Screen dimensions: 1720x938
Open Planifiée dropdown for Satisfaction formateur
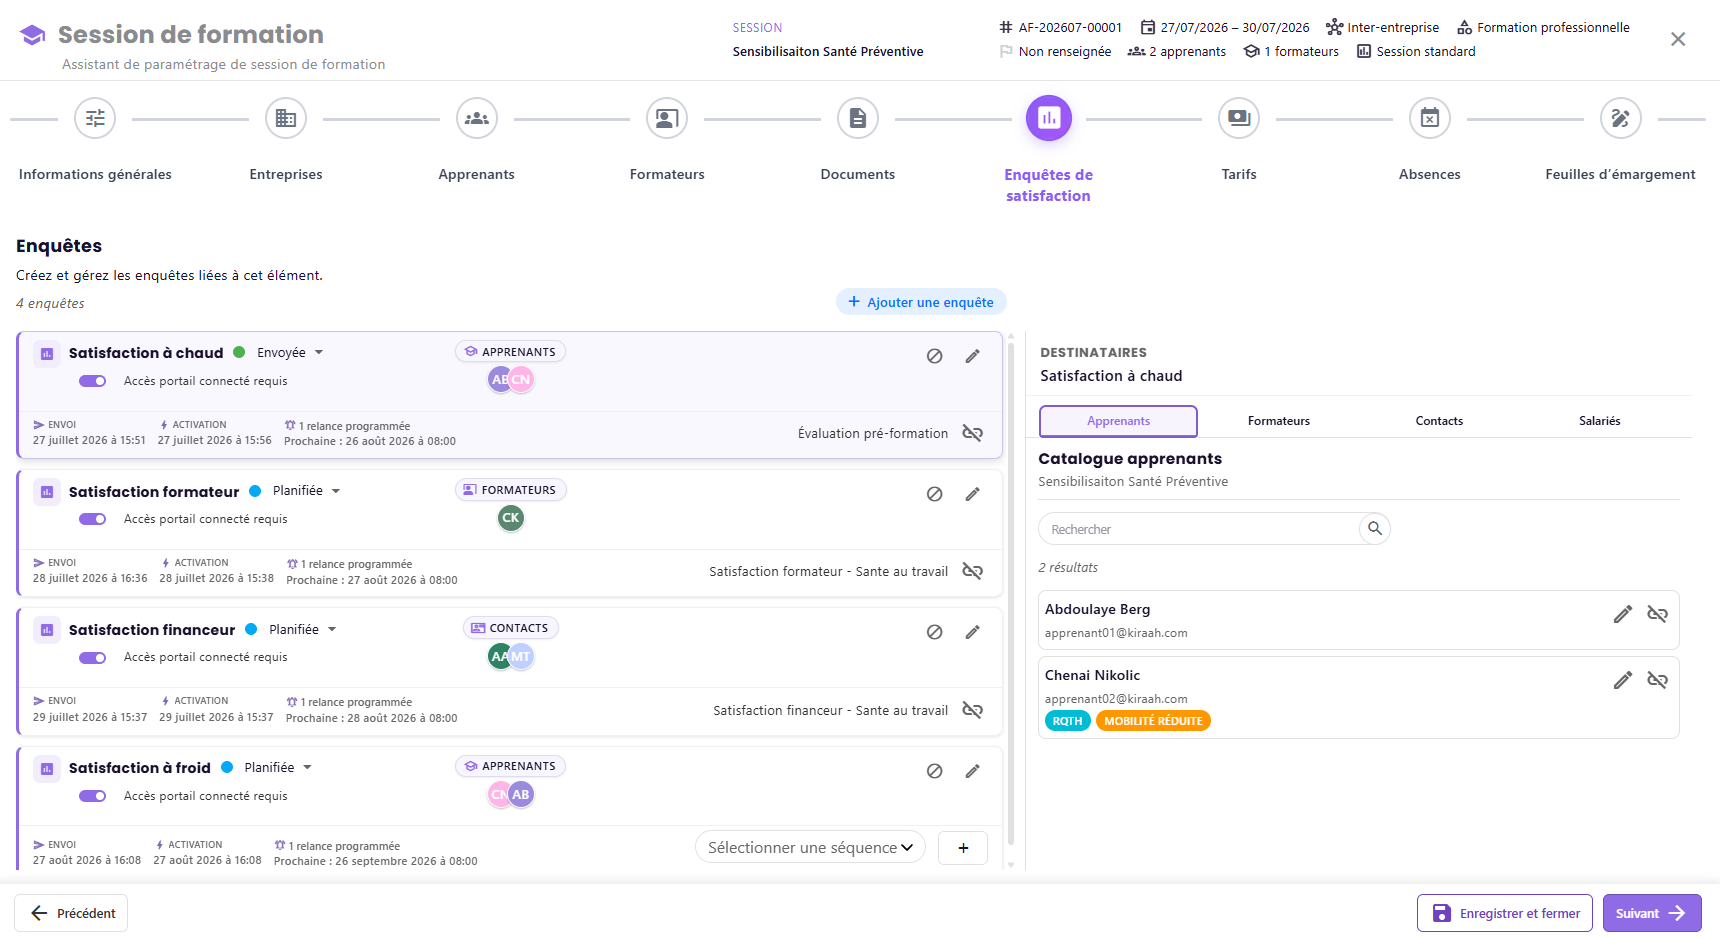pos(306,491)
